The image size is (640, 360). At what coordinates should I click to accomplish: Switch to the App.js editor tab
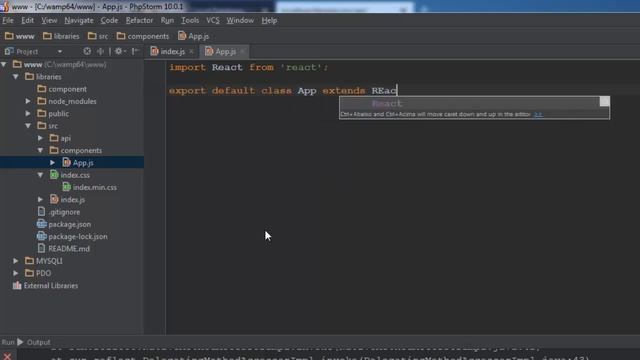[x=221, y=51]
